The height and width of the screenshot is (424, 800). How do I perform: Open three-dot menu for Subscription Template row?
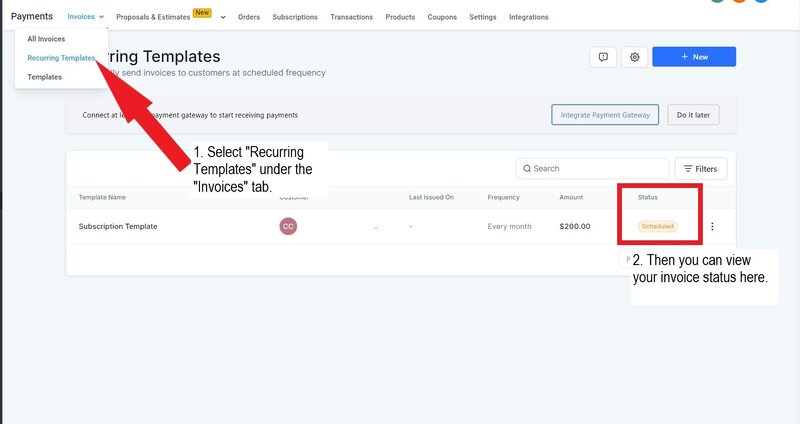tap(712, 226)
